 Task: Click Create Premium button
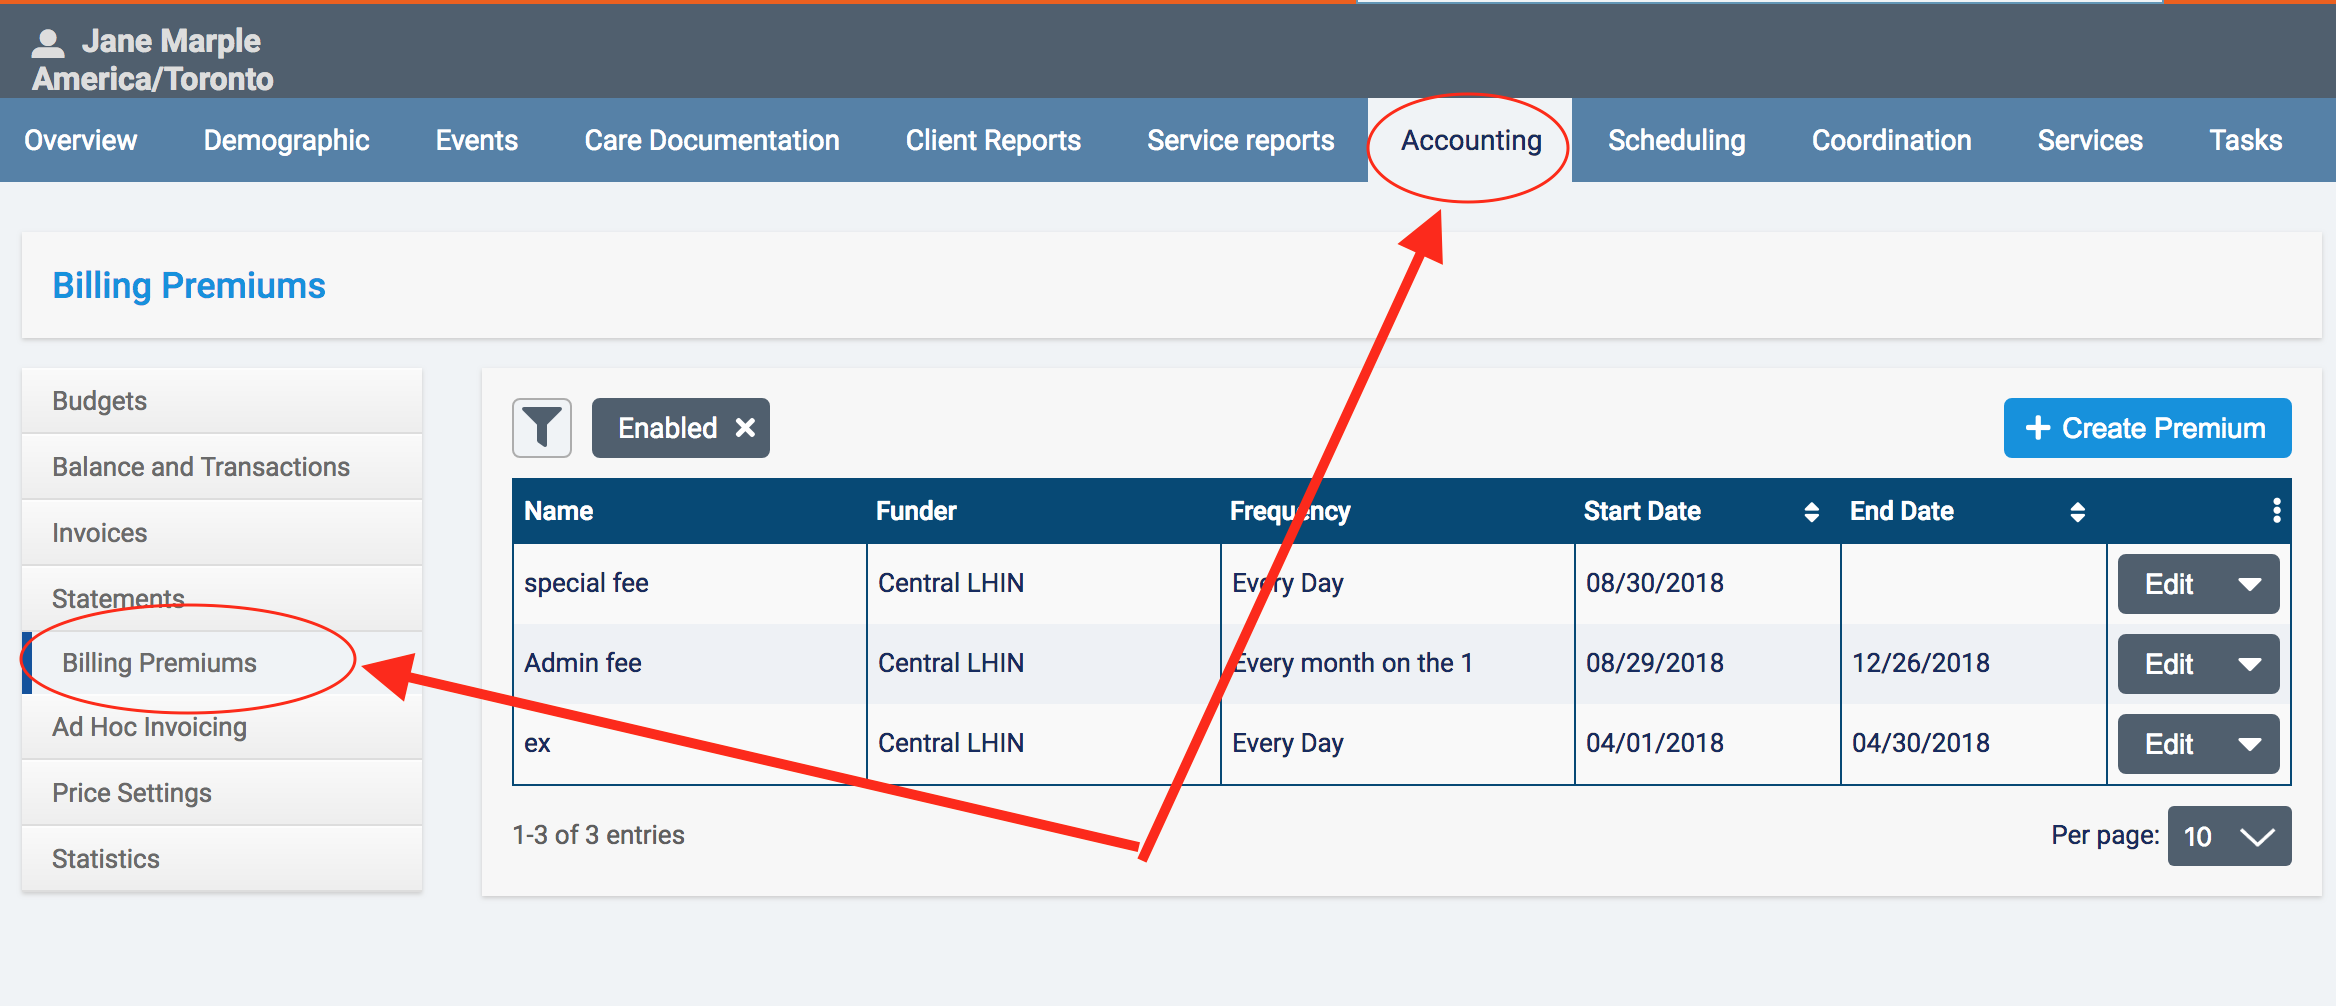(2147, 428)
